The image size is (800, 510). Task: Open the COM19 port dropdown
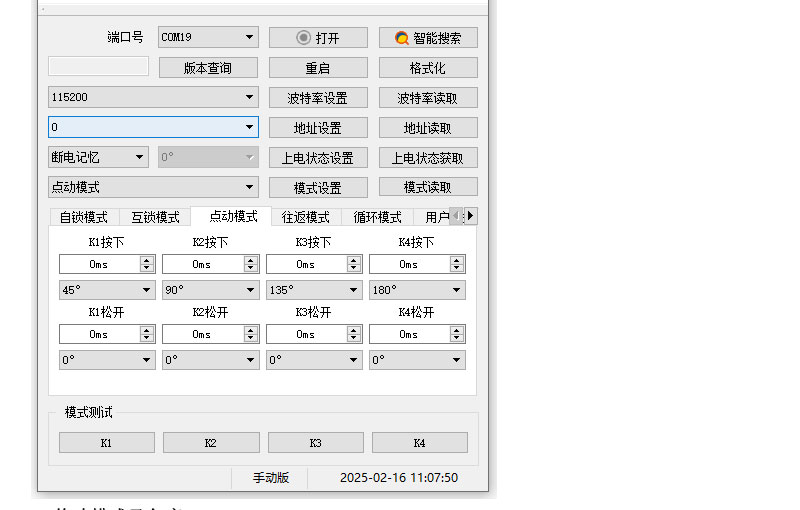pyautogui.click(x=208, y=37)
